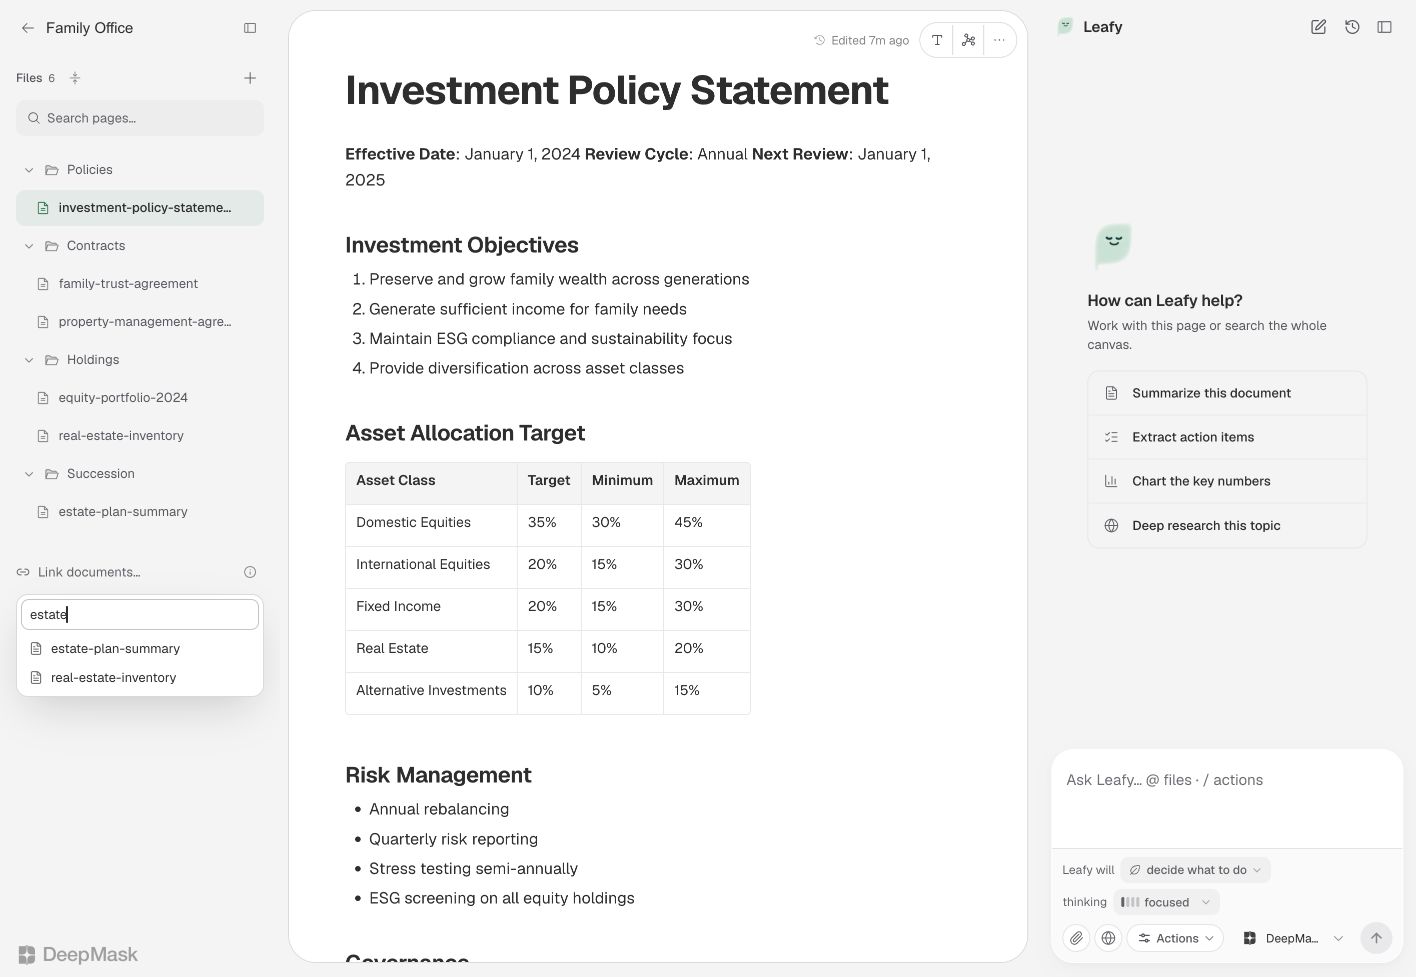This screenshot has width=1416, height=977.
Task: Click the Edited 7m ago history link
Action: 861,41
